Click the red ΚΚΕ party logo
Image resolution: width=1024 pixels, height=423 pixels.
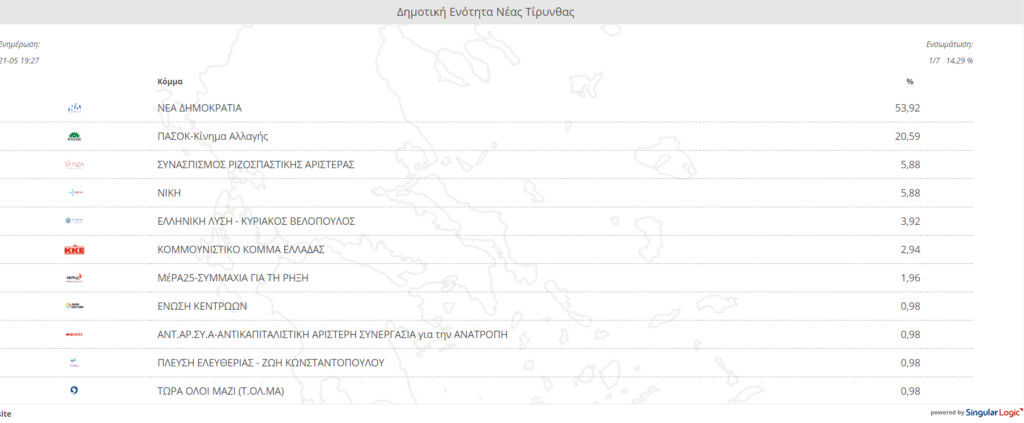pyautogui.click(x=74, y=249)
